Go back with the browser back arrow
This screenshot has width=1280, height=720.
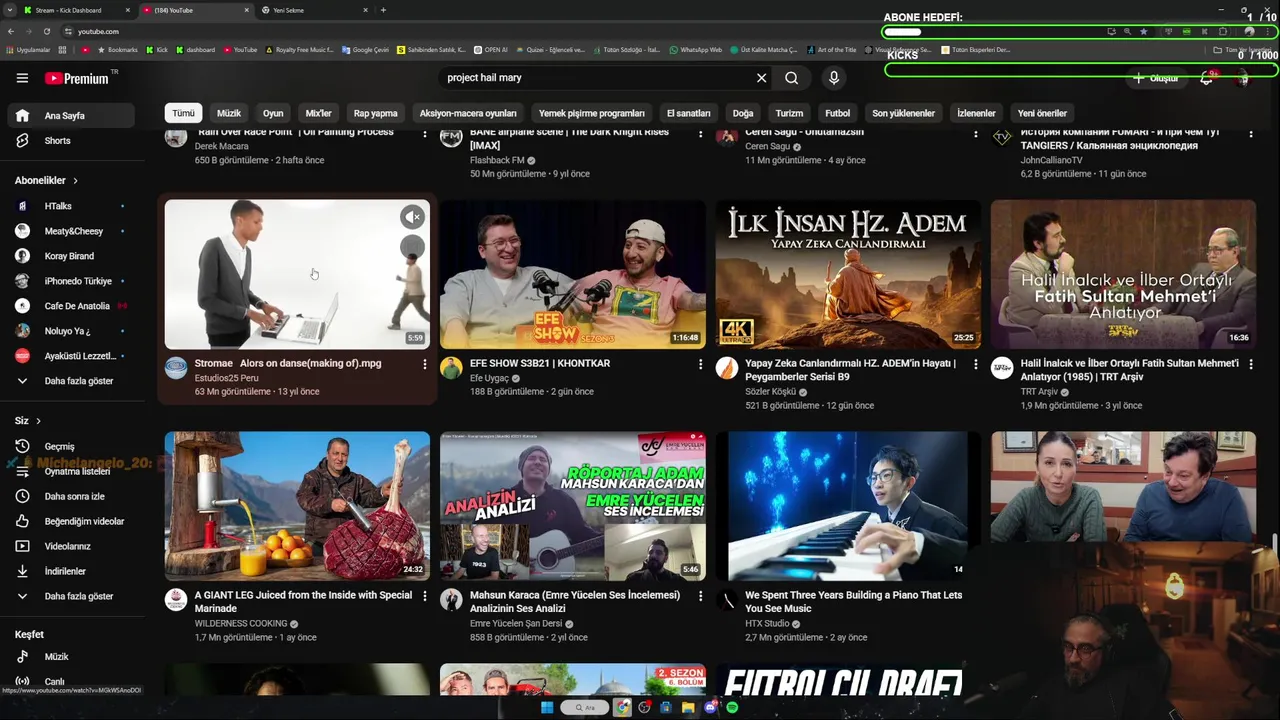coord(11,31)
